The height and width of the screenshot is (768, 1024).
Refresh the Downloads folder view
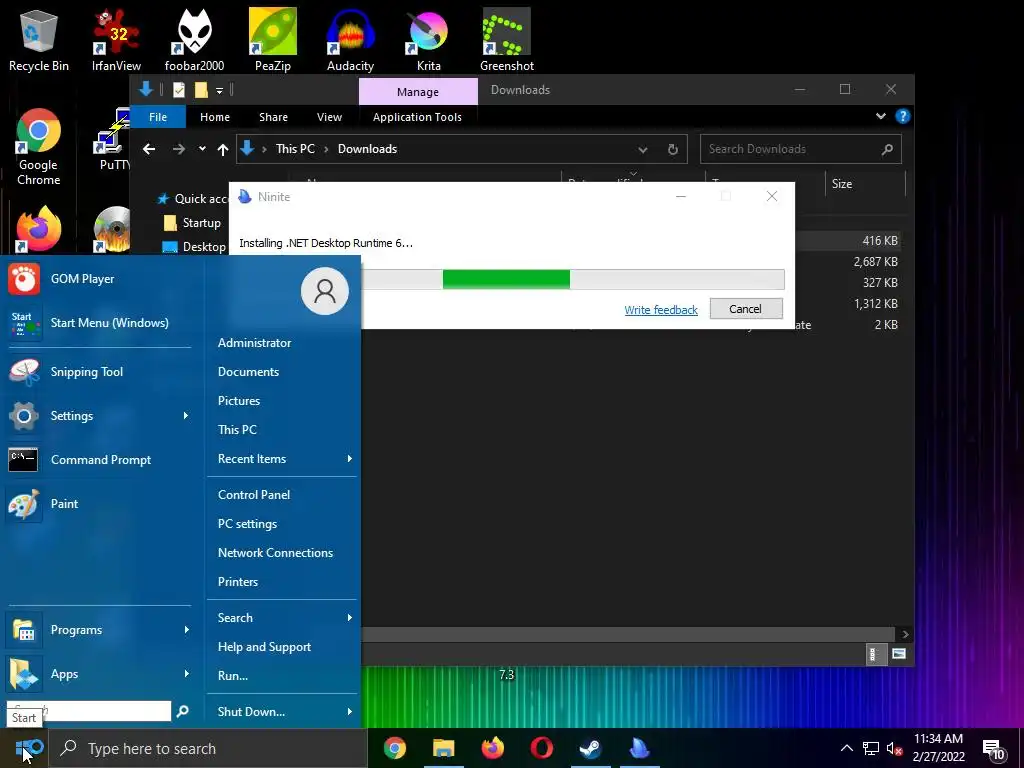(673, 149)
